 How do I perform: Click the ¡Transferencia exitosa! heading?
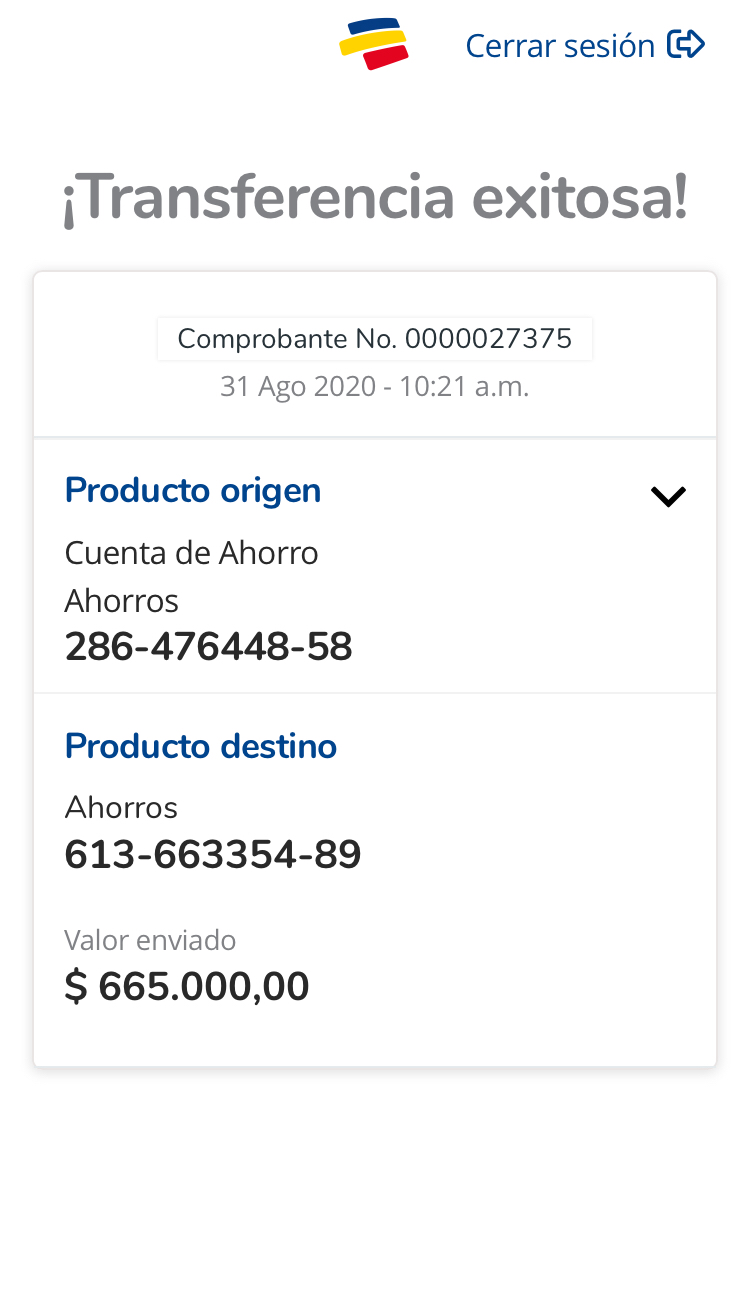[x=375, y=199]
